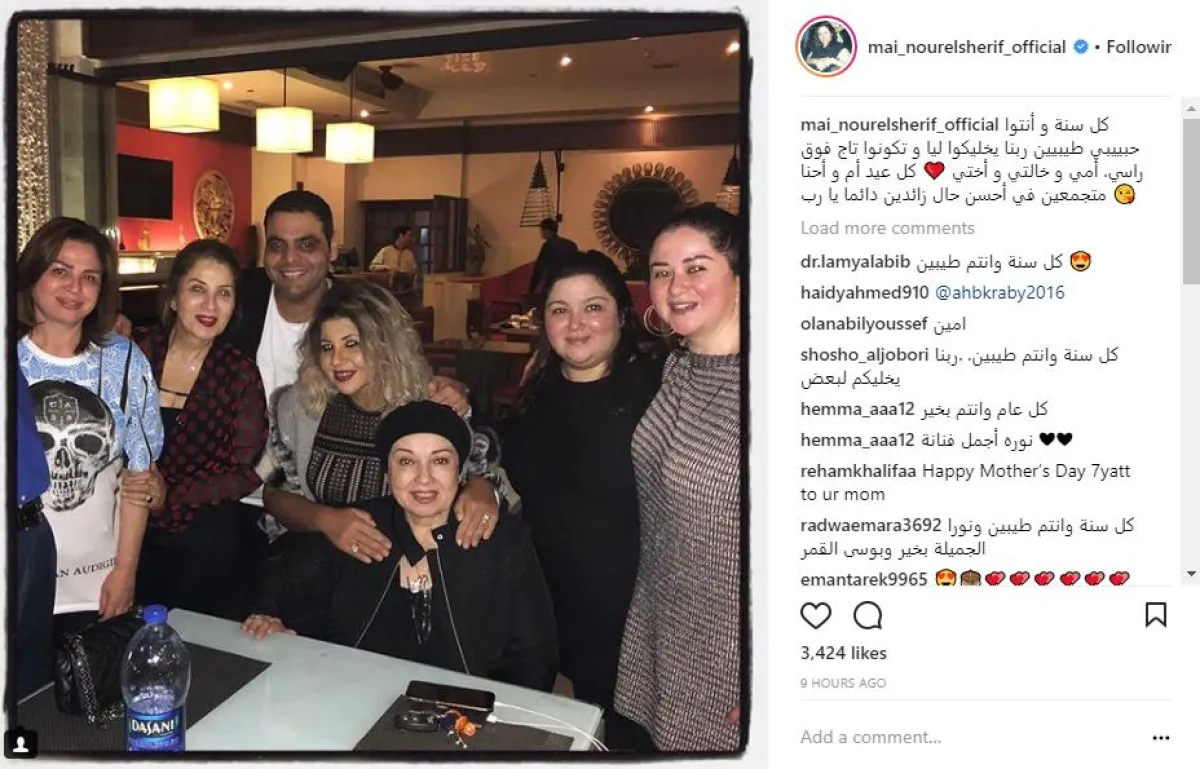This screenshot has width=1200, height=769.
Task: Show tagged people icon on photo
Action: click(23, 743)
